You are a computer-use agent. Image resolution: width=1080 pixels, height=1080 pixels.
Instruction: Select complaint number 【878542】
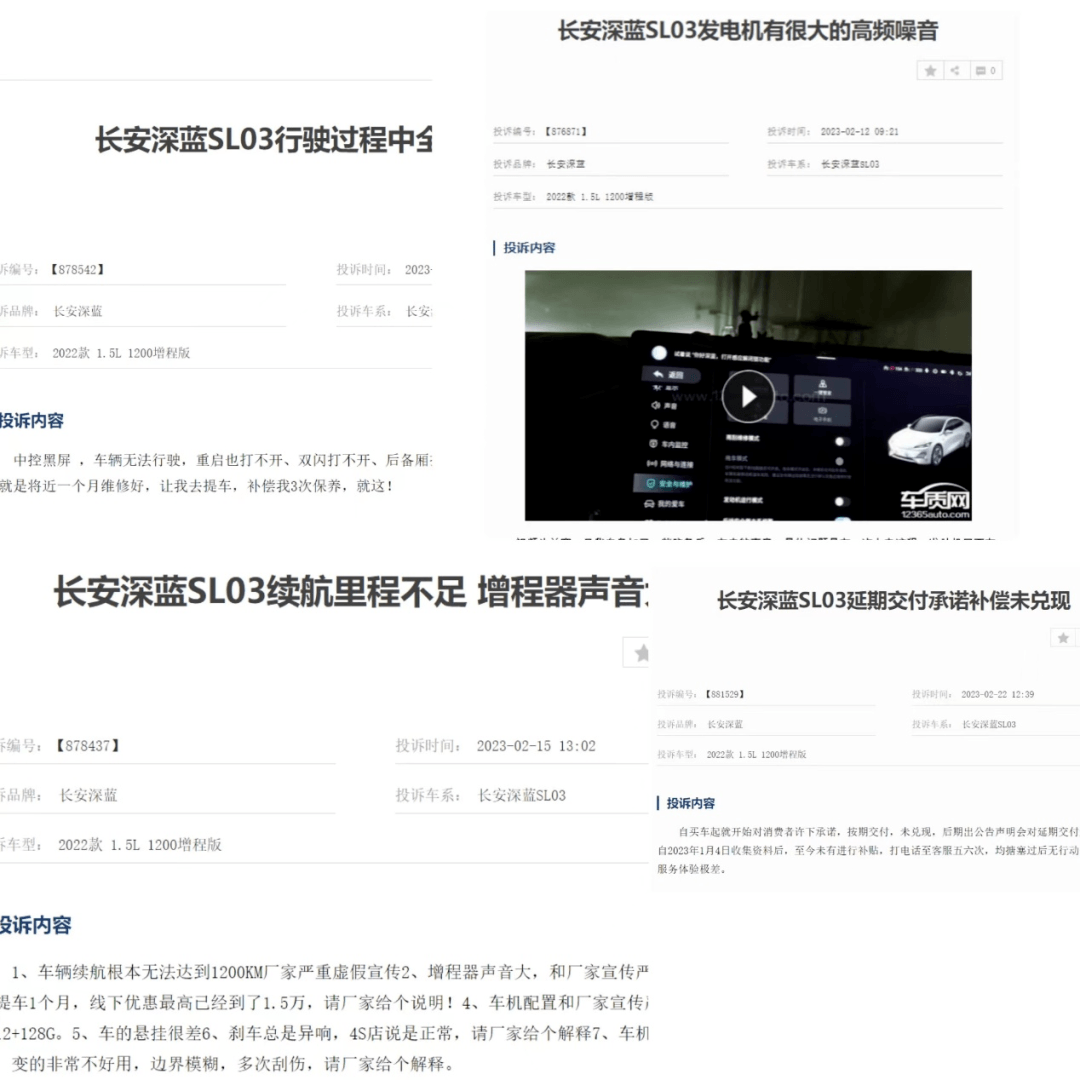pyautogui.click(x=77, y=269)
